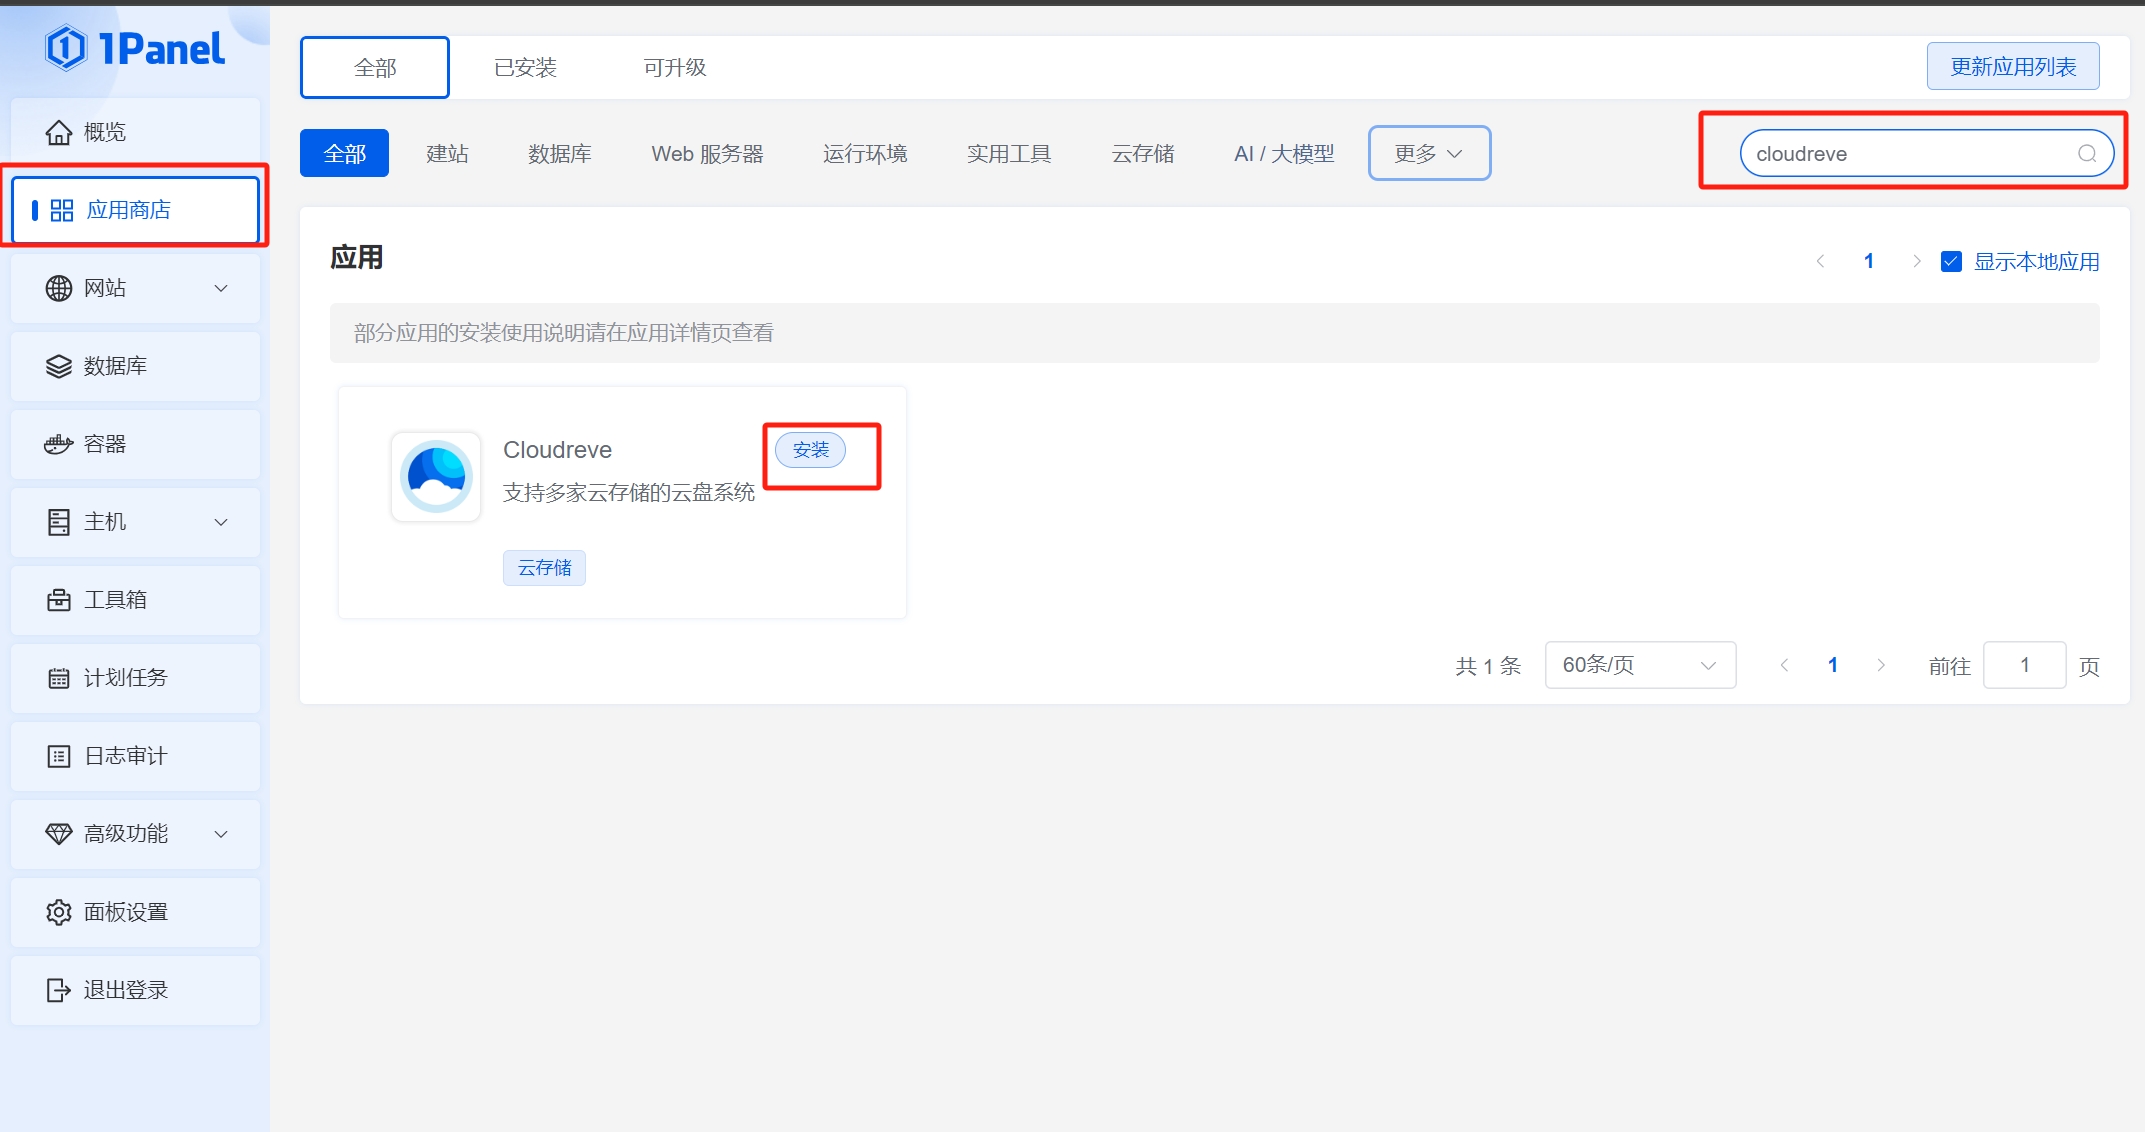Viewport: 2145px width, 1132px height.
Task: Go to previous page in bottom pager
Action: pos(1784,665)
